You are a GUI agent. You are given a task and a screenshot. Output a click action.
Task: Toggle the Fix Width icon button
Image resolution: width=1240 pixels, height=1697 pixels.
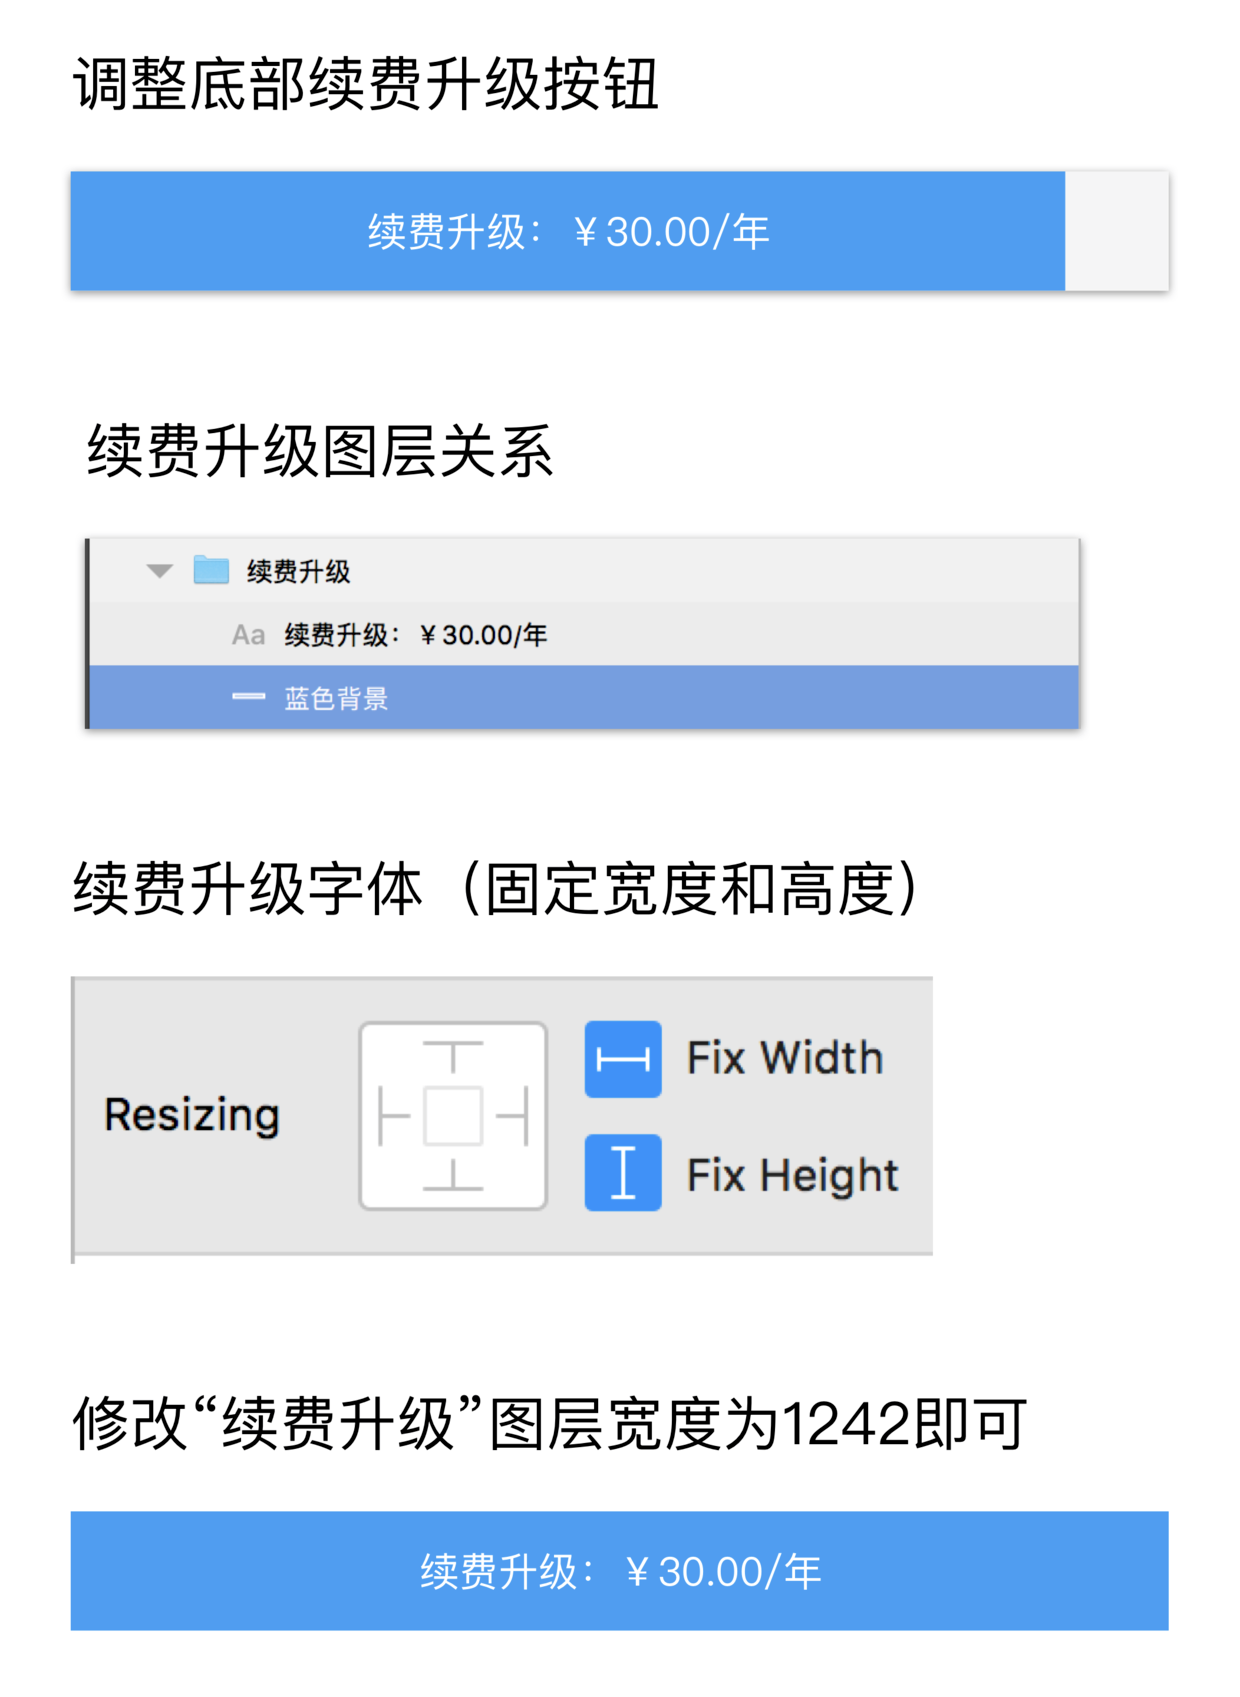[x=622, y=1059]
